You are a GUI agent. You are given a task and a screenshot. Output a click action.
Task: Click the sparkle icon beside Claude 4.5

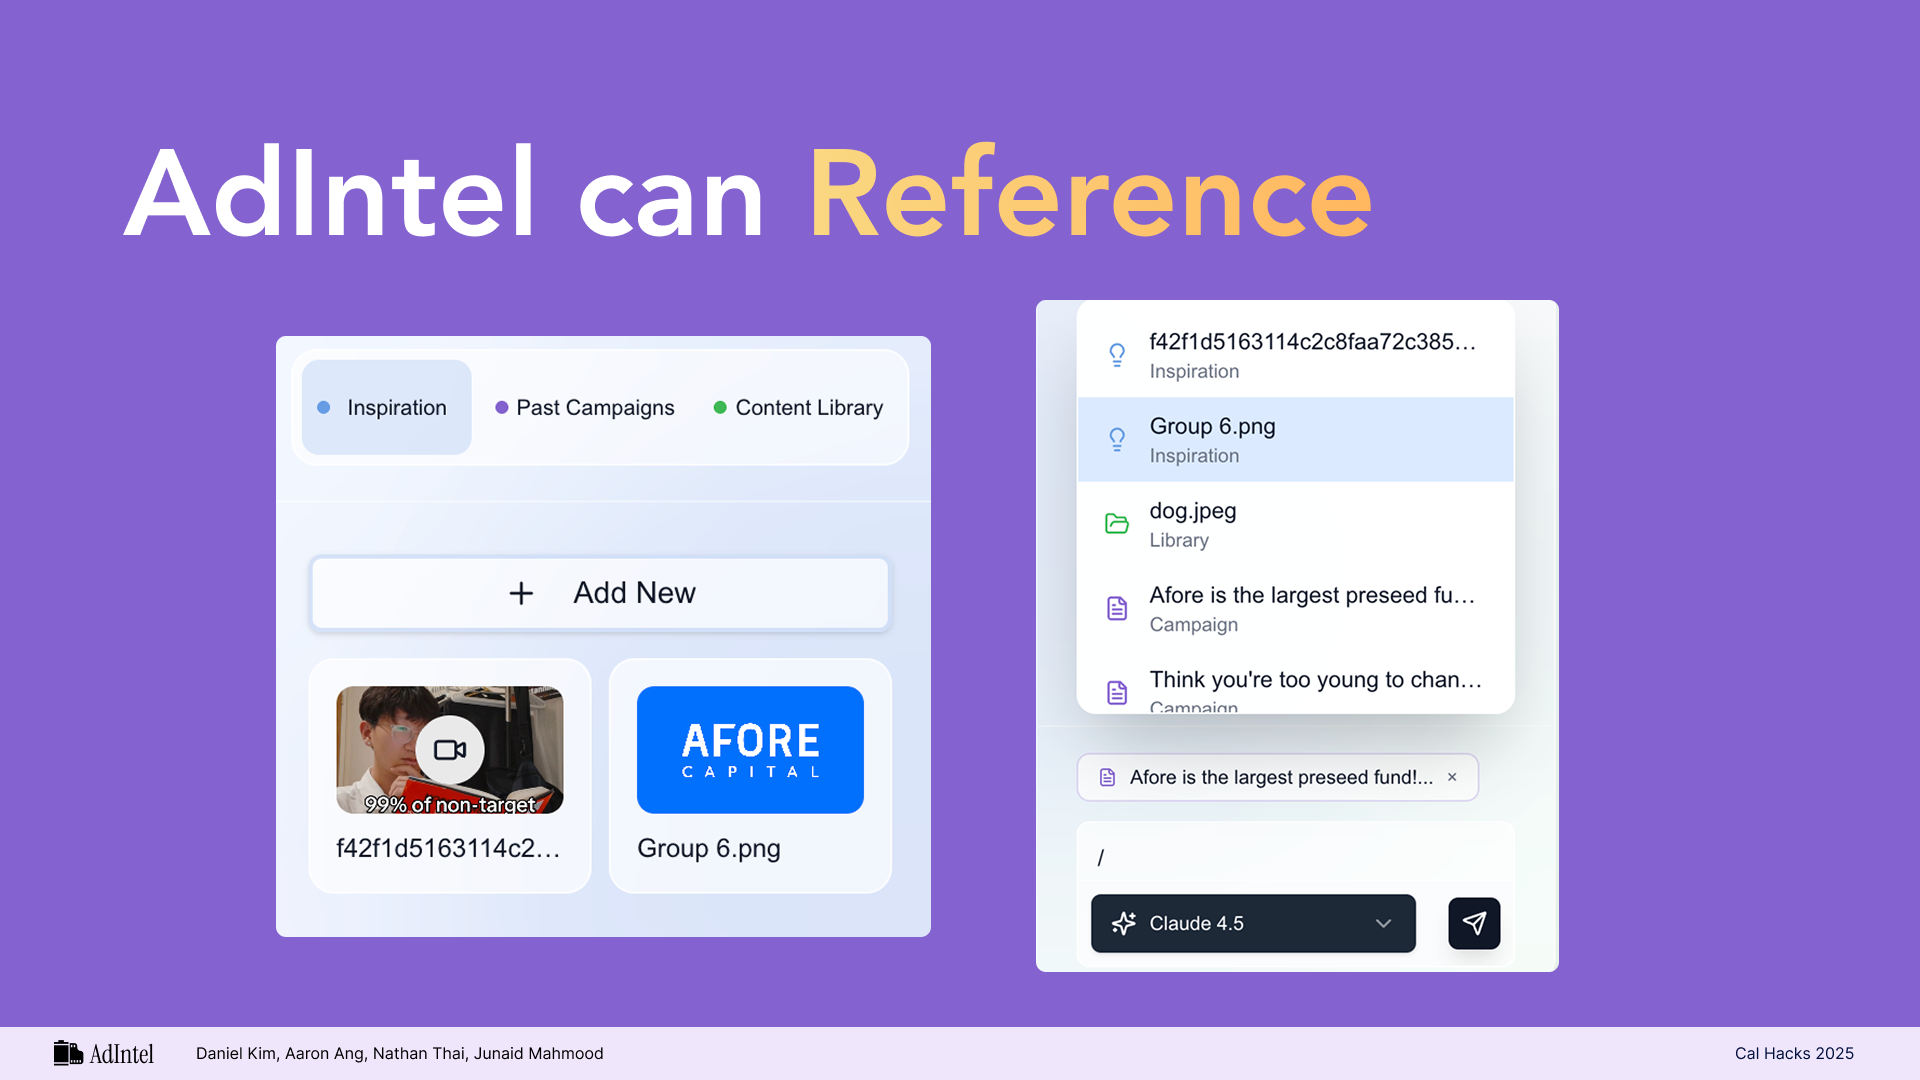tap(1124, 923)
